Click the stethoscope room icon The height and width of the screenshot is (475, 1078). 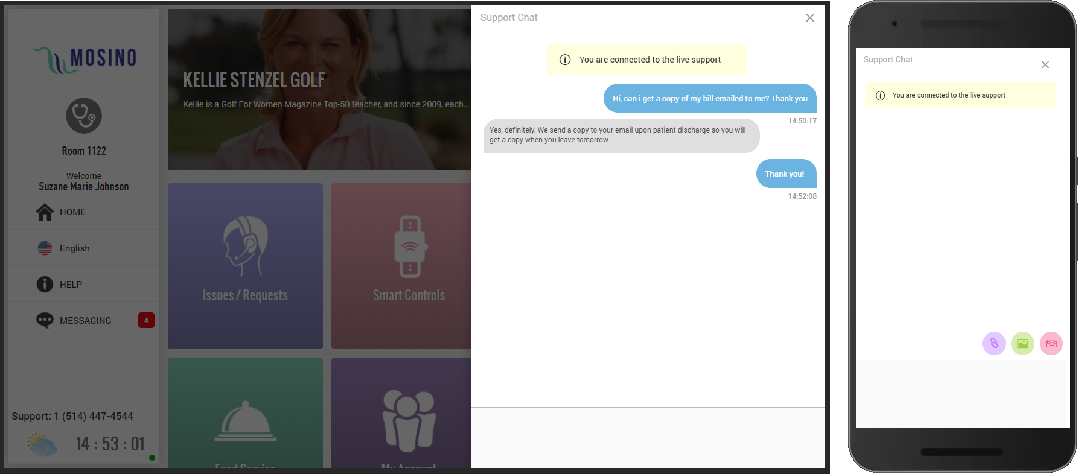84,116
